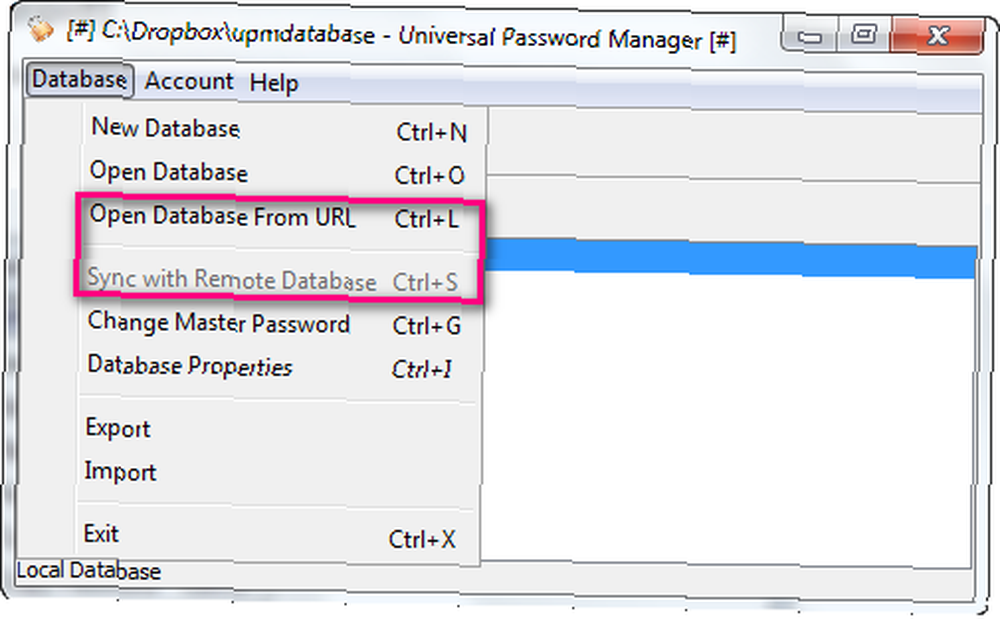Select the blue highlighted account row
This screenshot has height=619, width=1000.
coord(731,259)
